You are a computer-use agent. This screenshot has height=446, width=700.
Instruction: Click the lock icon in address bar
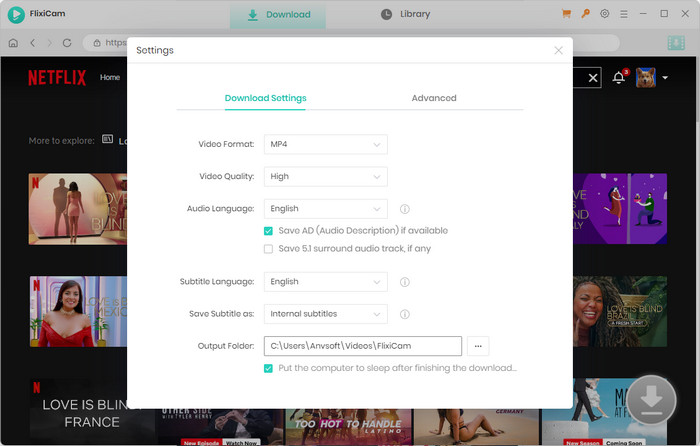coord(97,43)
